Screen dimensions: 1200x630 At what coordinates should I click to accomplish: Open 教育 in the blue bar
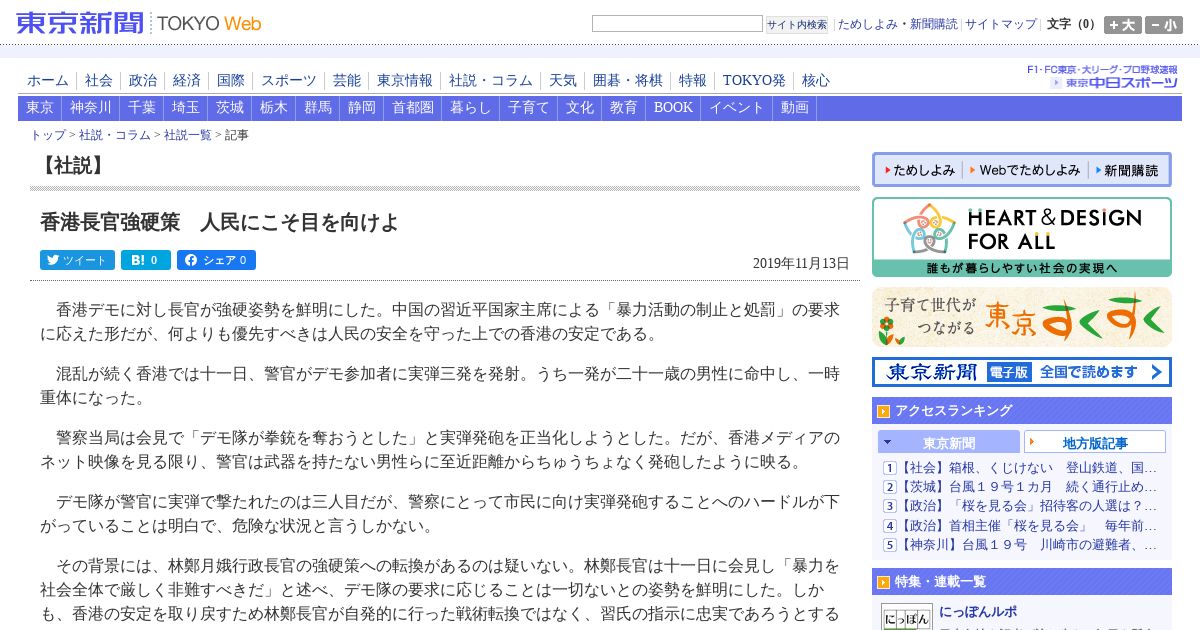(624, 108)
